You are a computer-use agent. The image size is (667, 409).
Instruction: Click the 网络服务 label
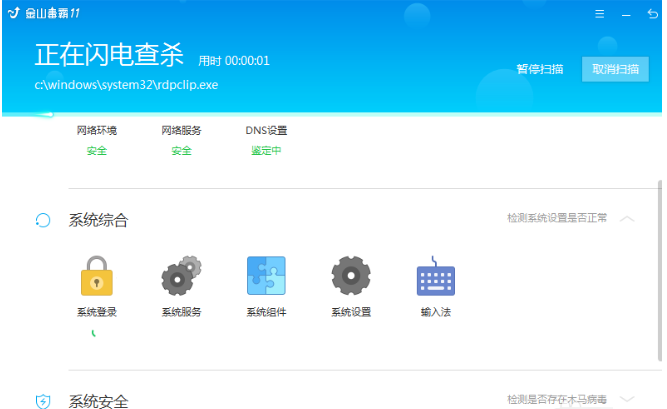[181, 130]
